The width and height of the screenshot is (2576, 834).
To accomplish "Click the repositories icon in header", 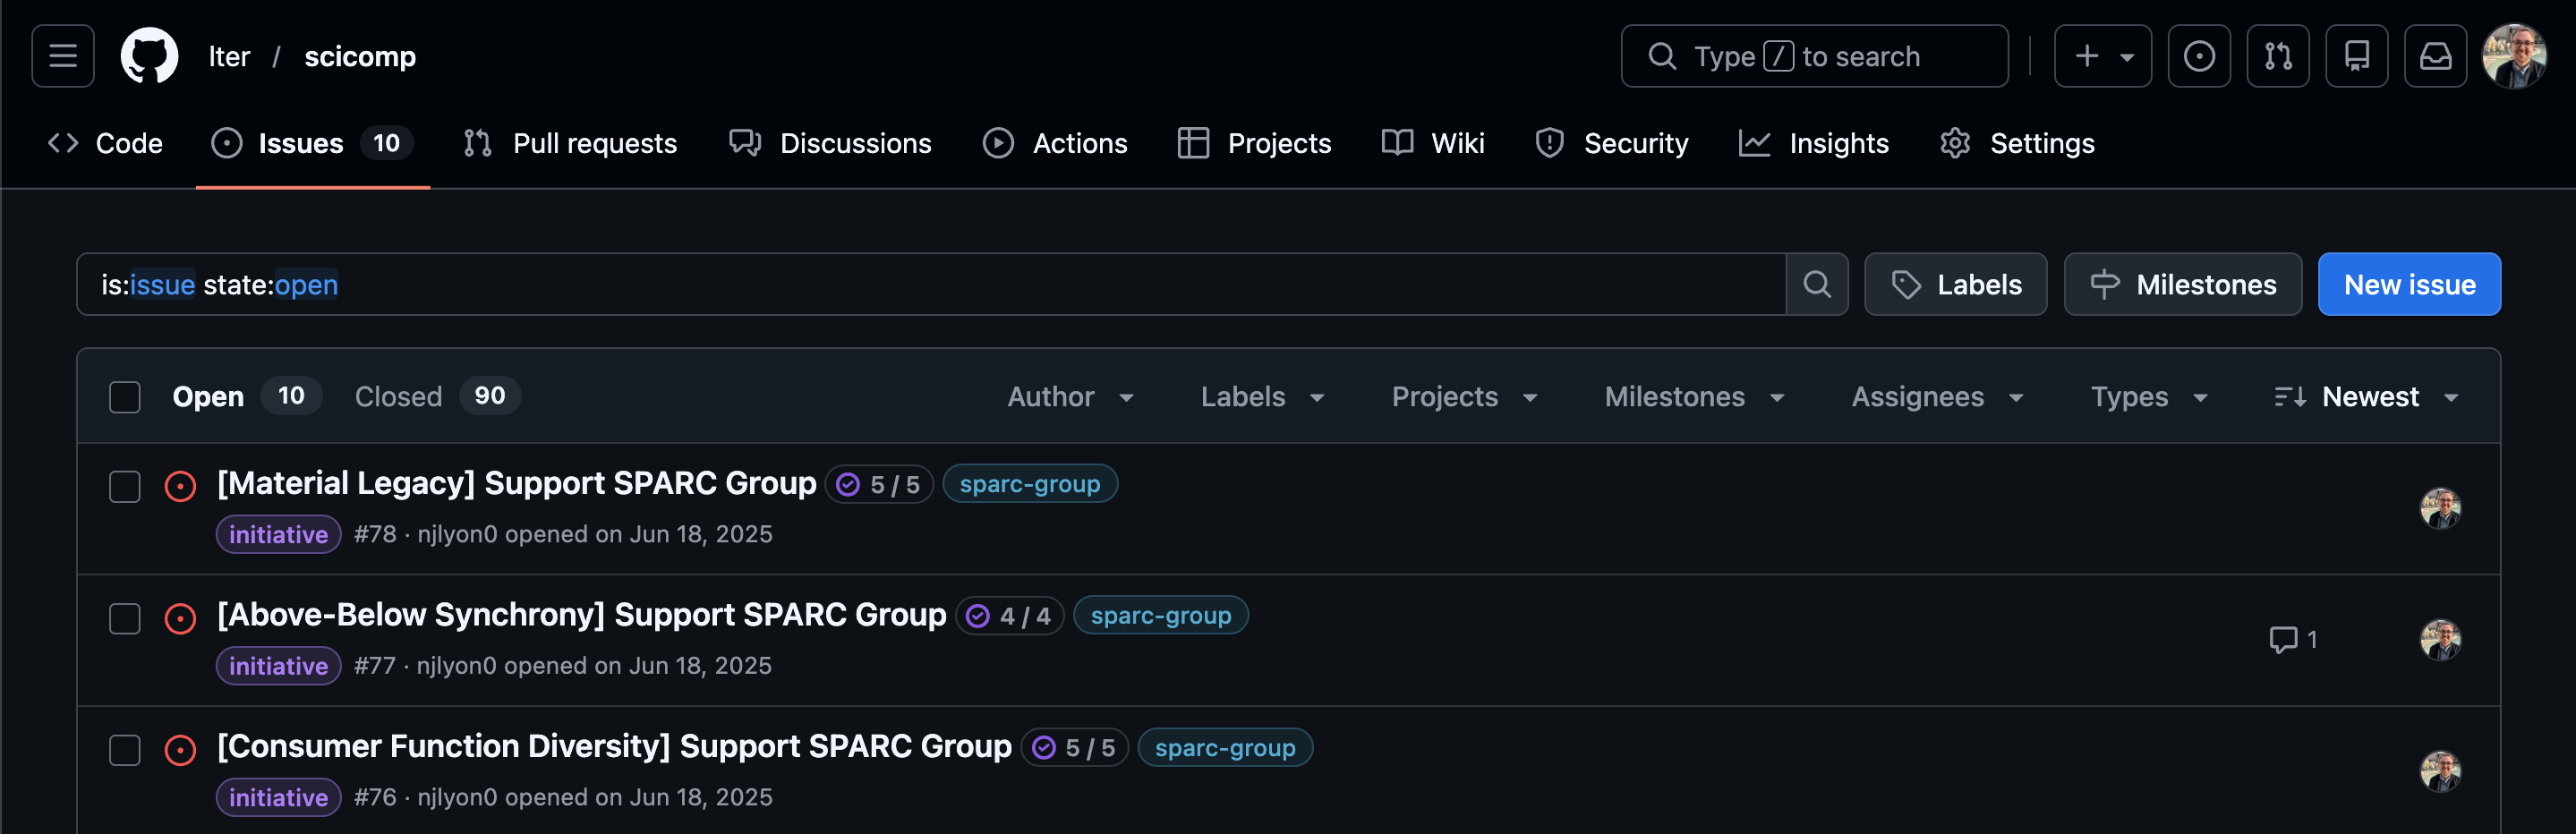I will tap(2356, 56).
